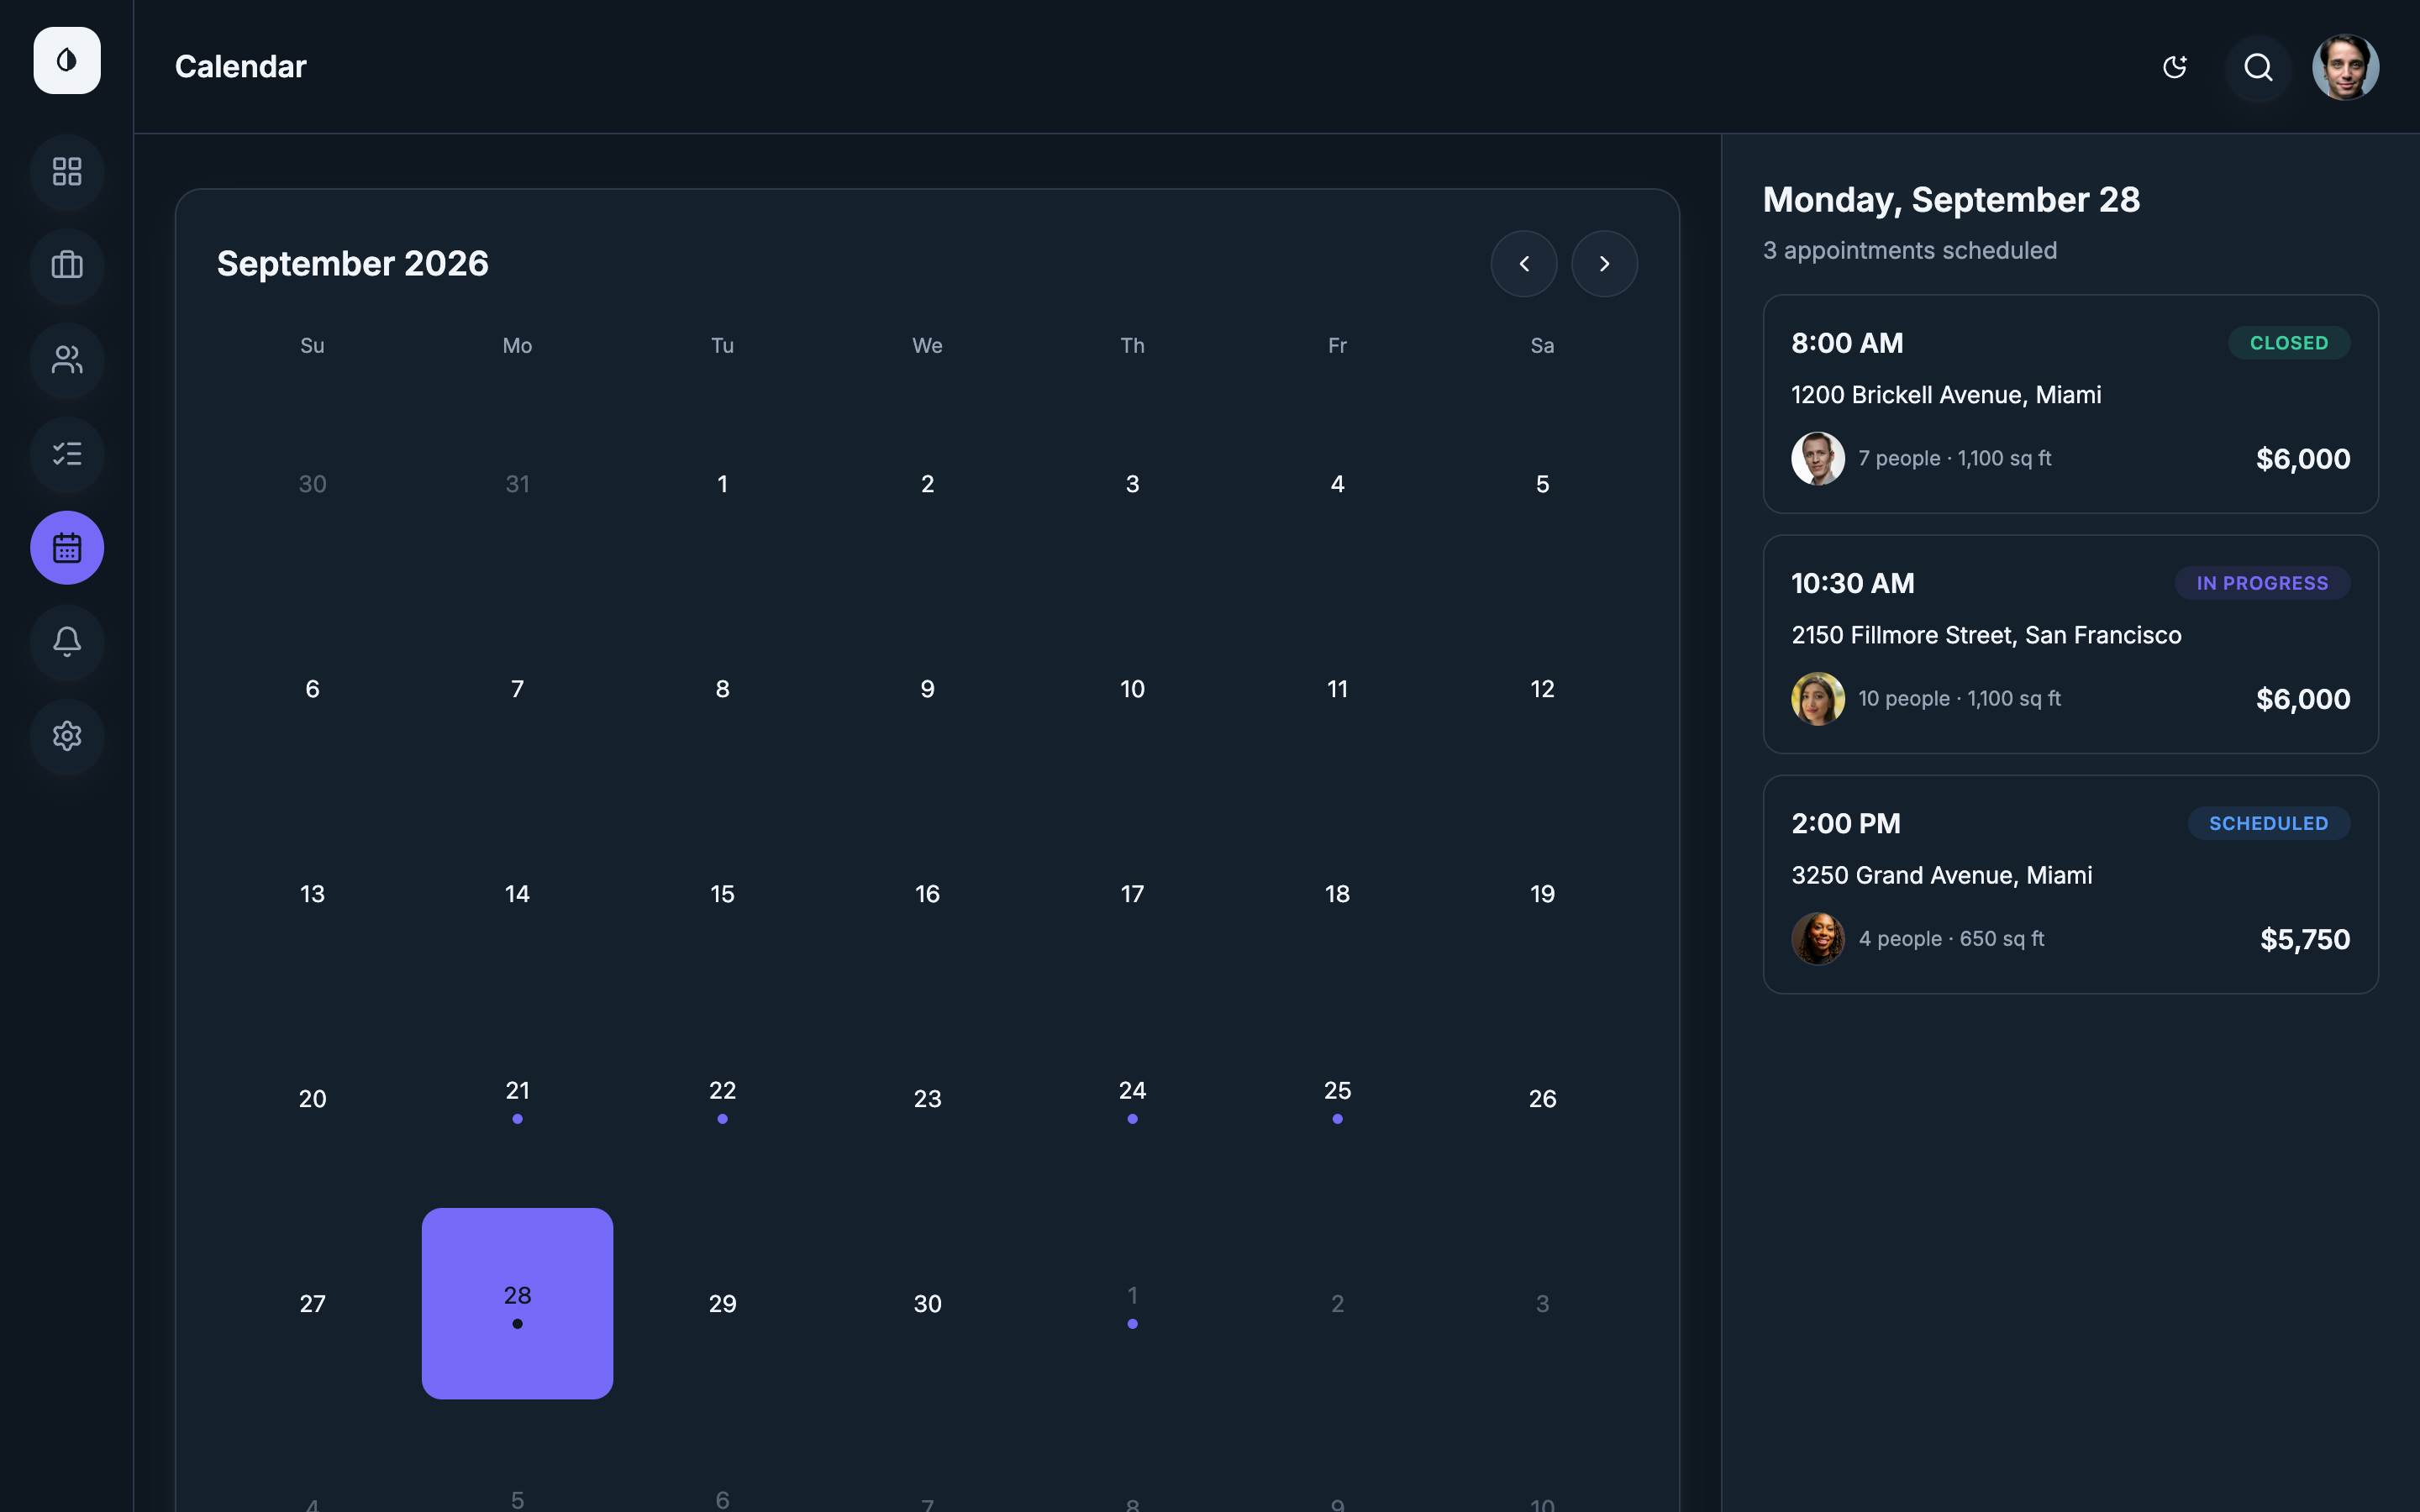Open the 3250 Grand Avenue appointment
The width and height of the screenshot is (2420, 1512).
(2070, 884)
